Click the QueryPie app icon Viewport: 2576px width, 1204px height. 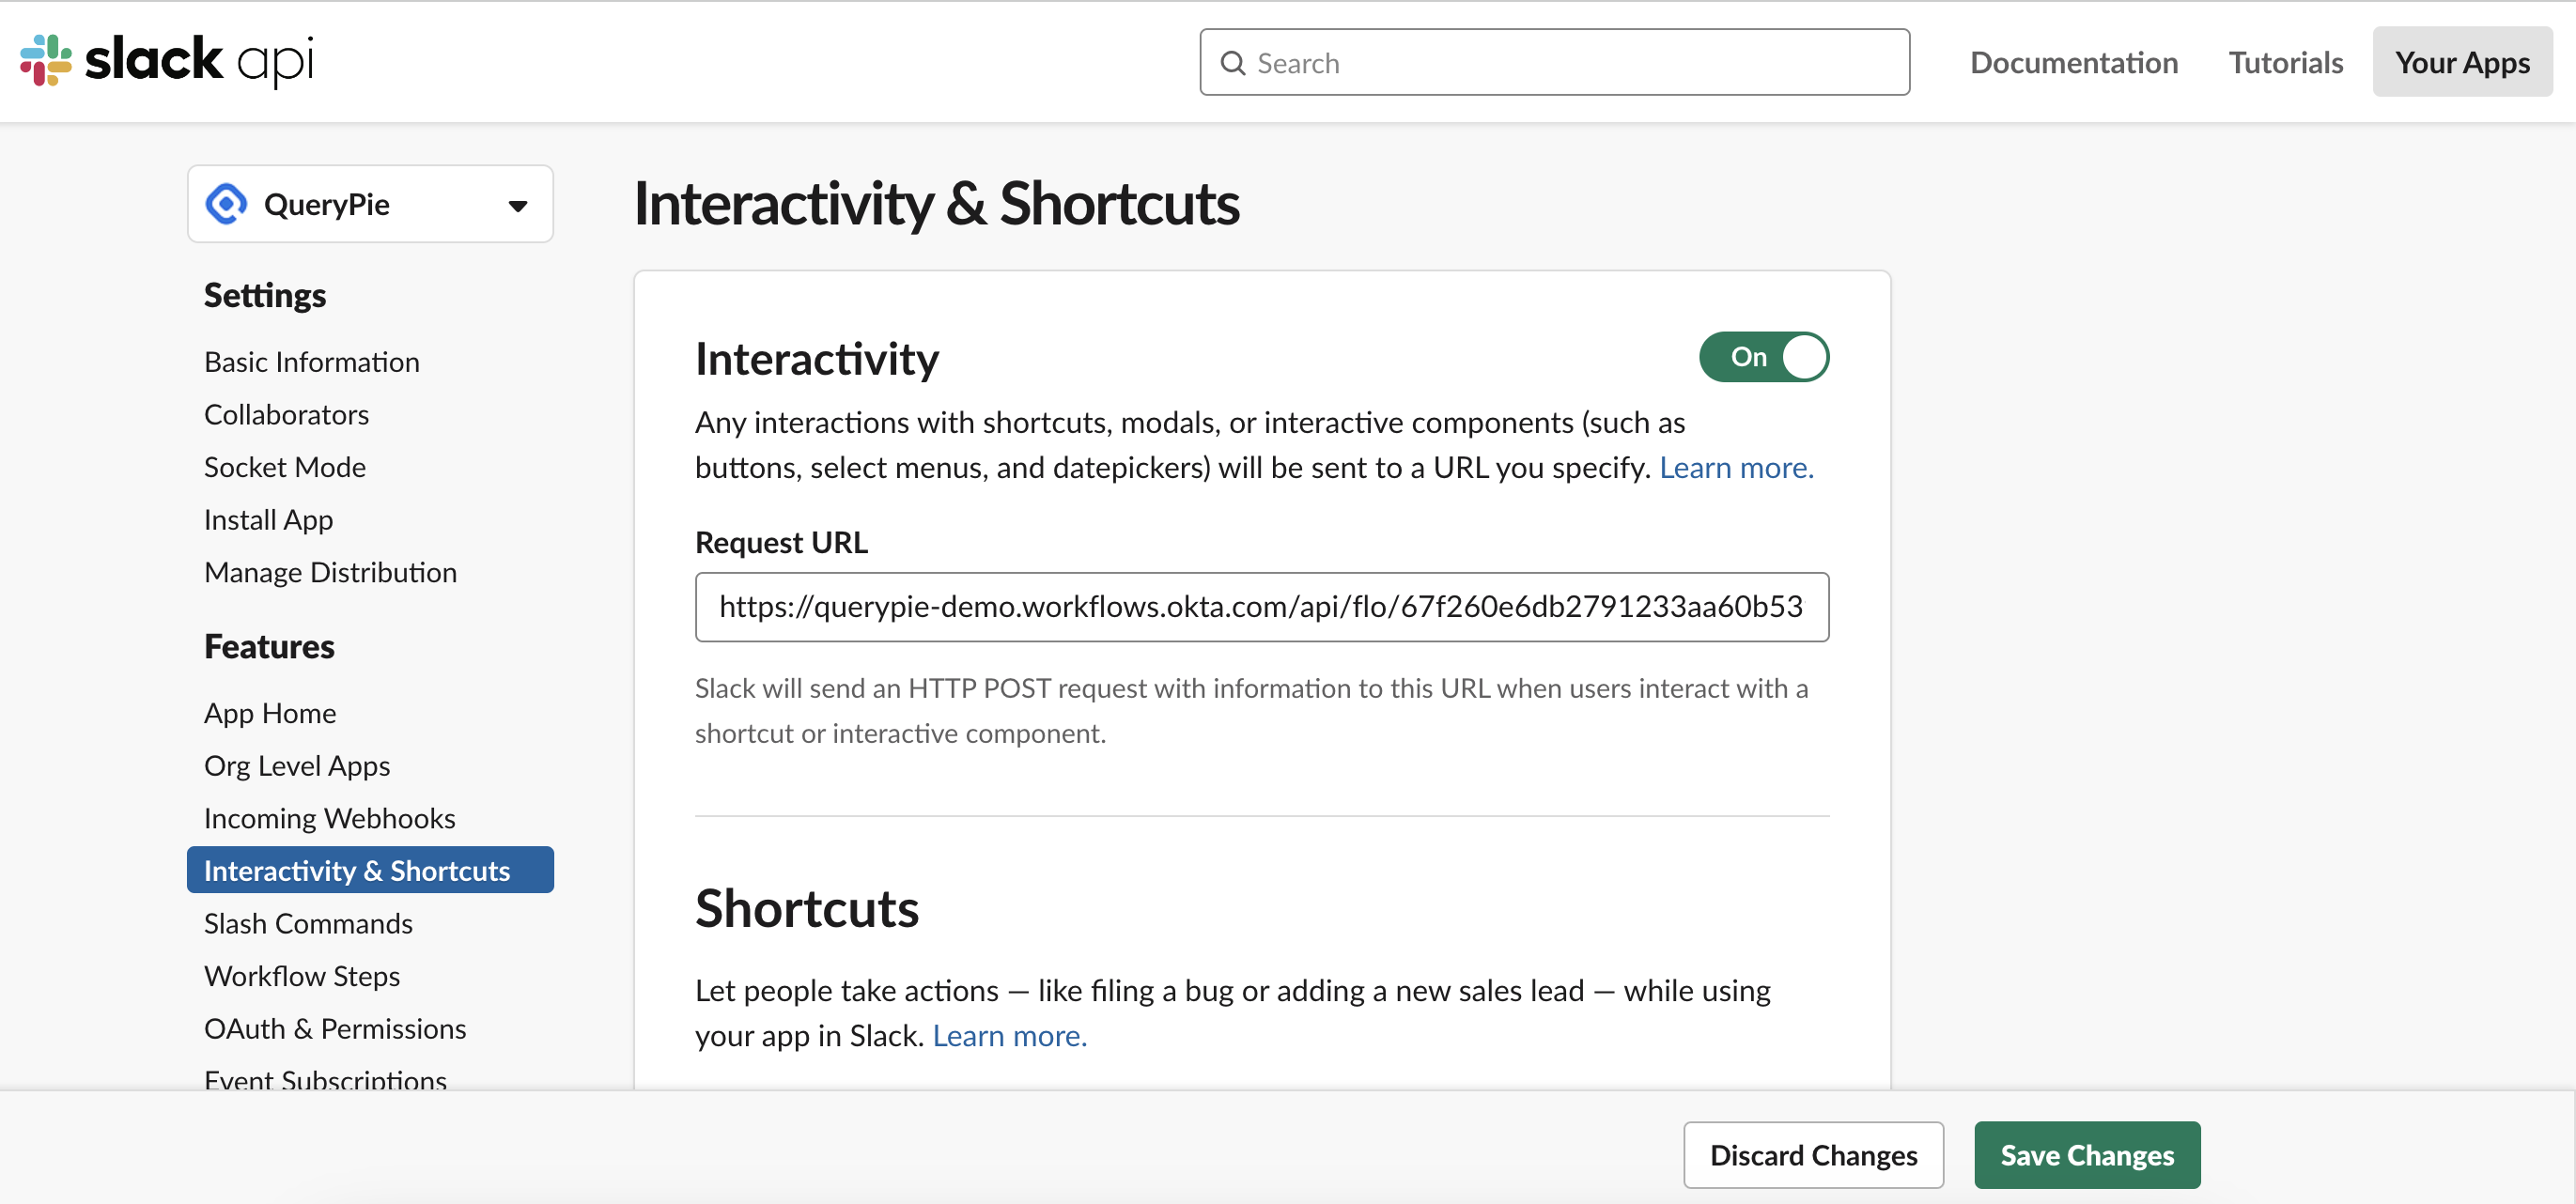[x=227, y=204]
